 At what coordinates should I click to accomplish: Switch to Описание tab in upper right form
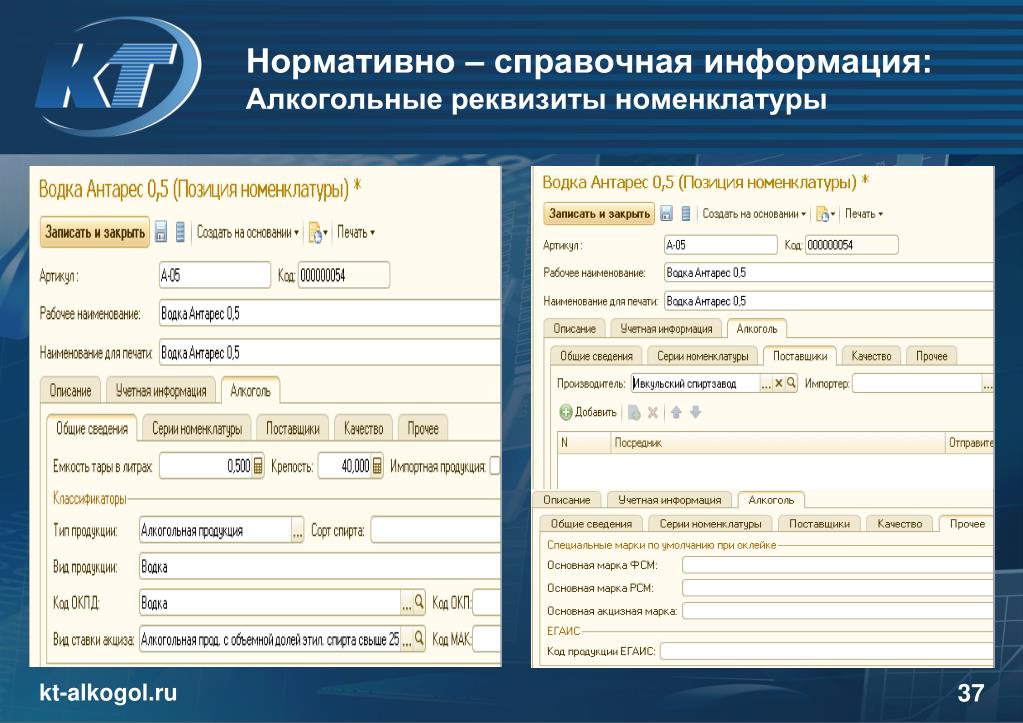pos(575,329)
